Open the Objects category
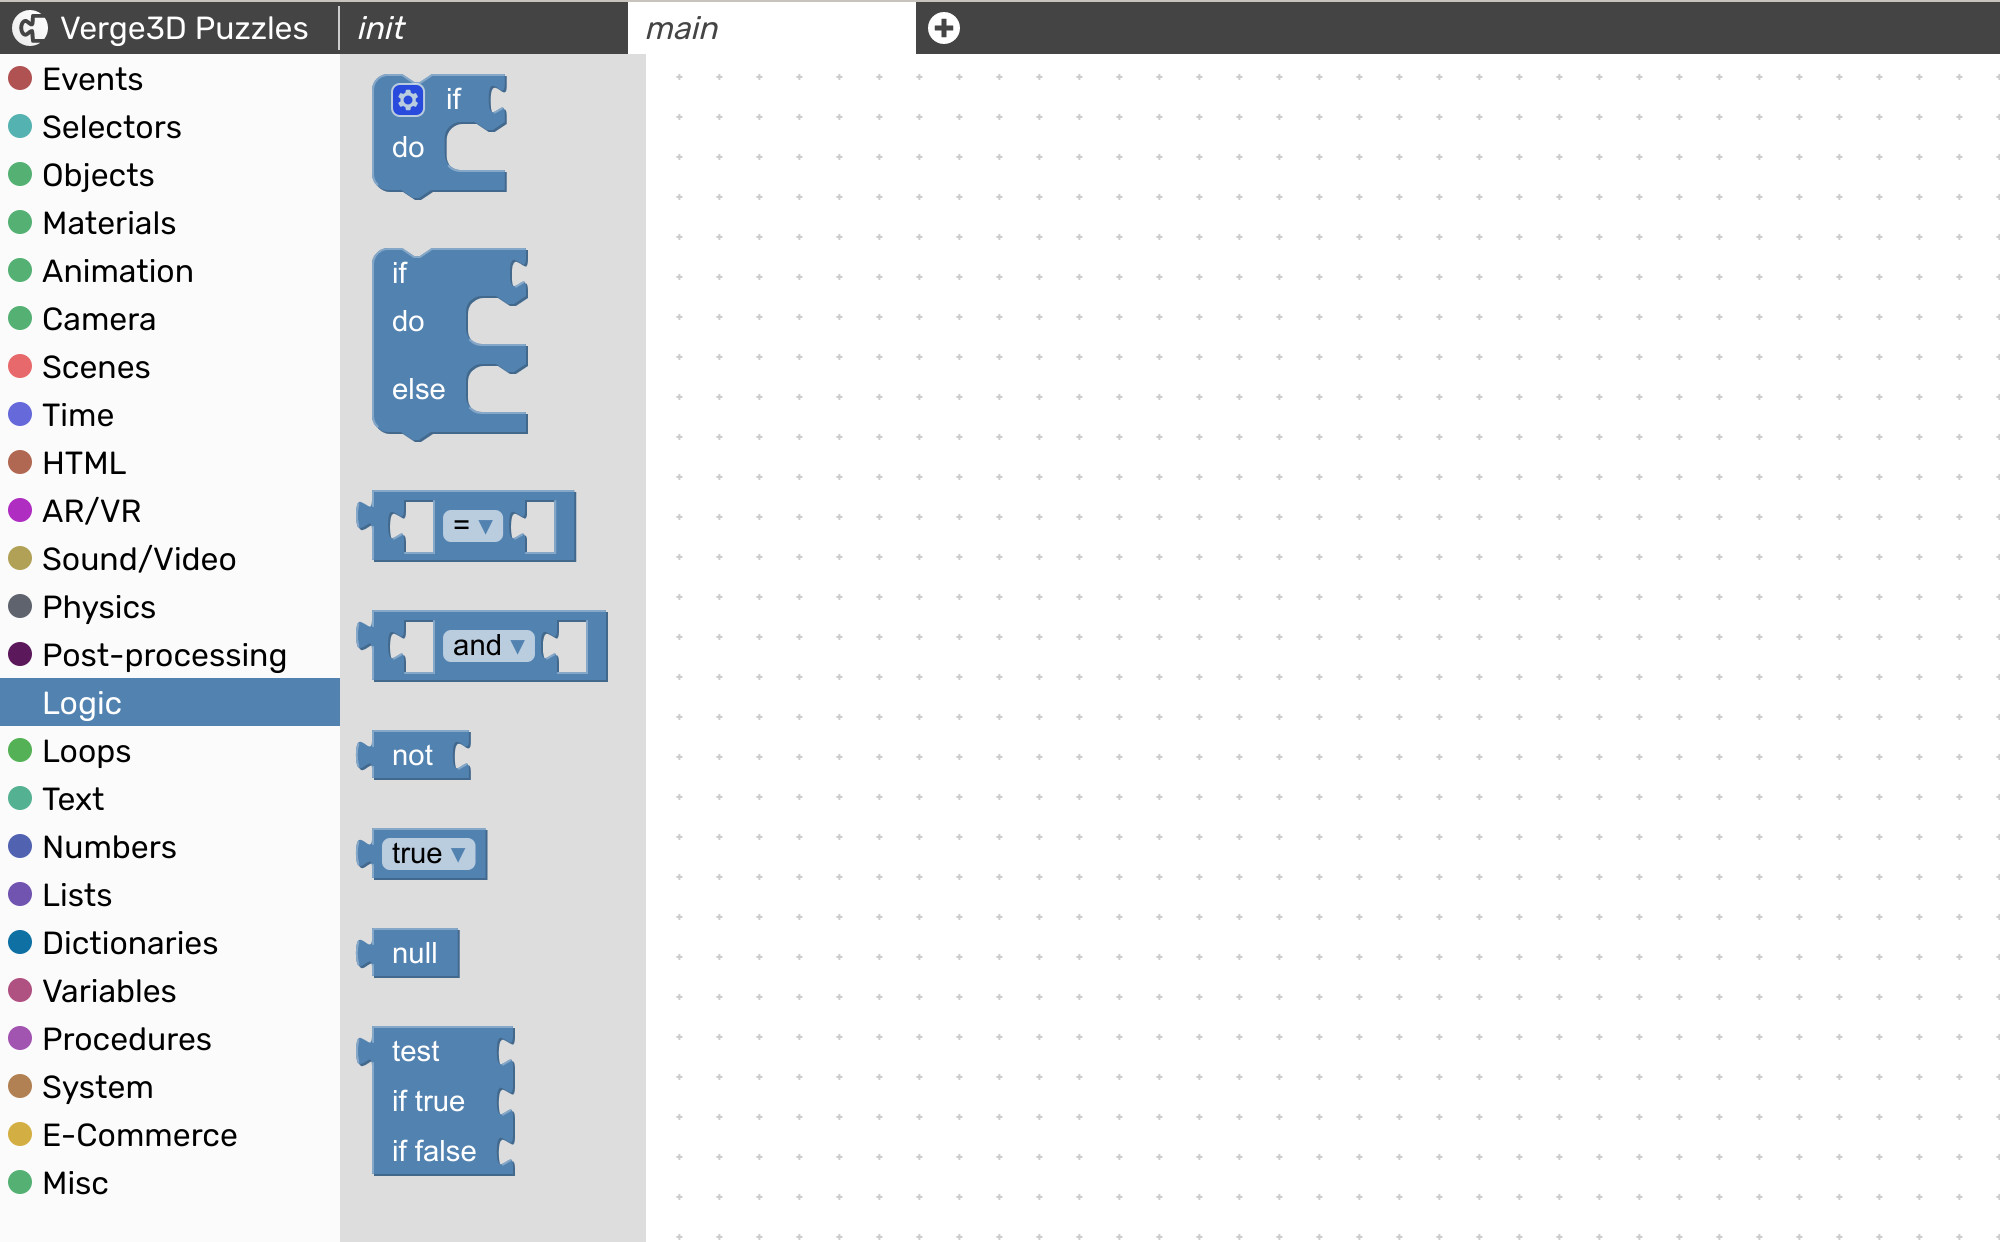 170,175
